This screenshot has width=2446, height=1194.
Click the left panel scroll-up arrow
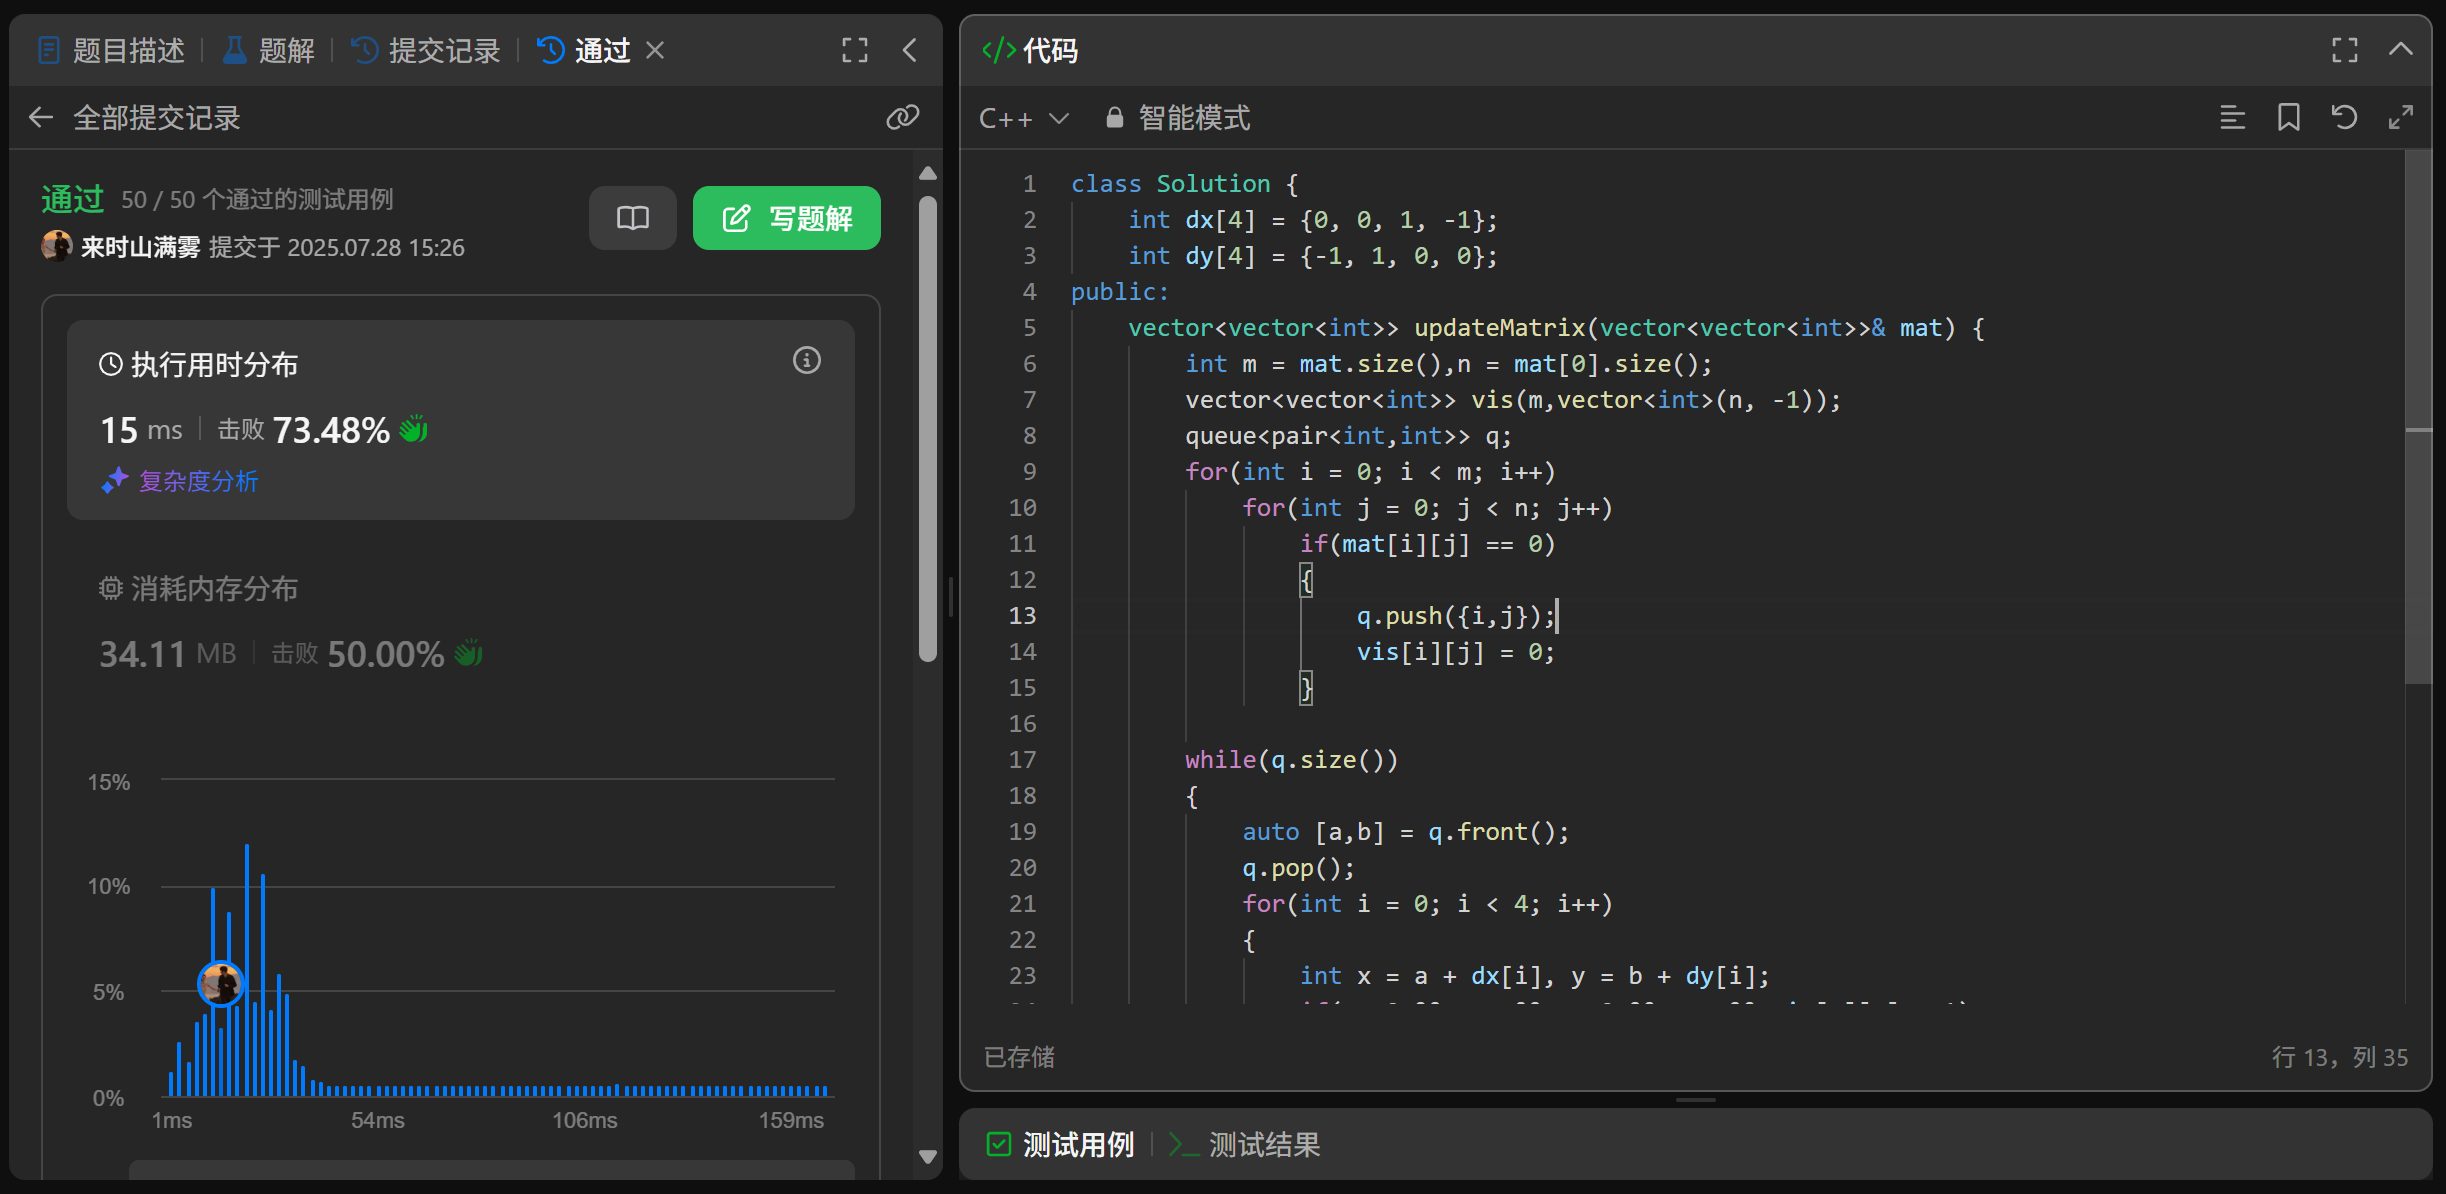coord(928,173)
